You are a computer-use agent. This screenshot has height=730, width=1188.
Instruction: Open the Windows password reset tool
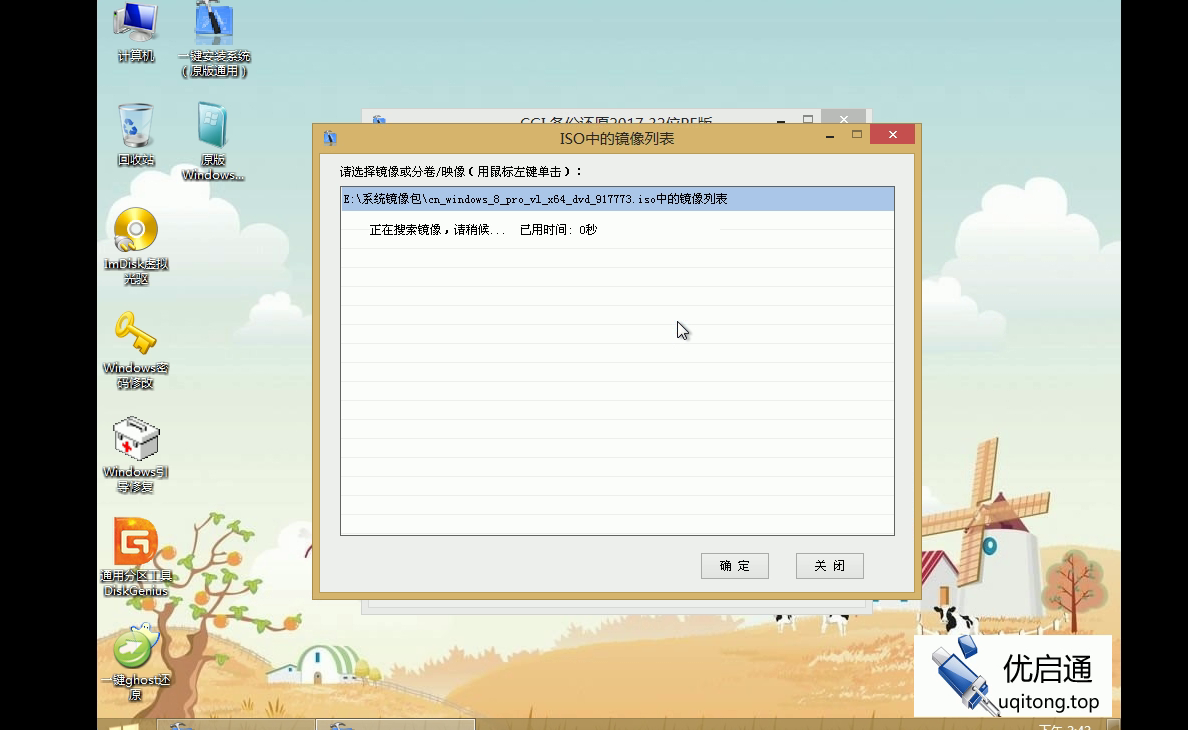(135, 334)
